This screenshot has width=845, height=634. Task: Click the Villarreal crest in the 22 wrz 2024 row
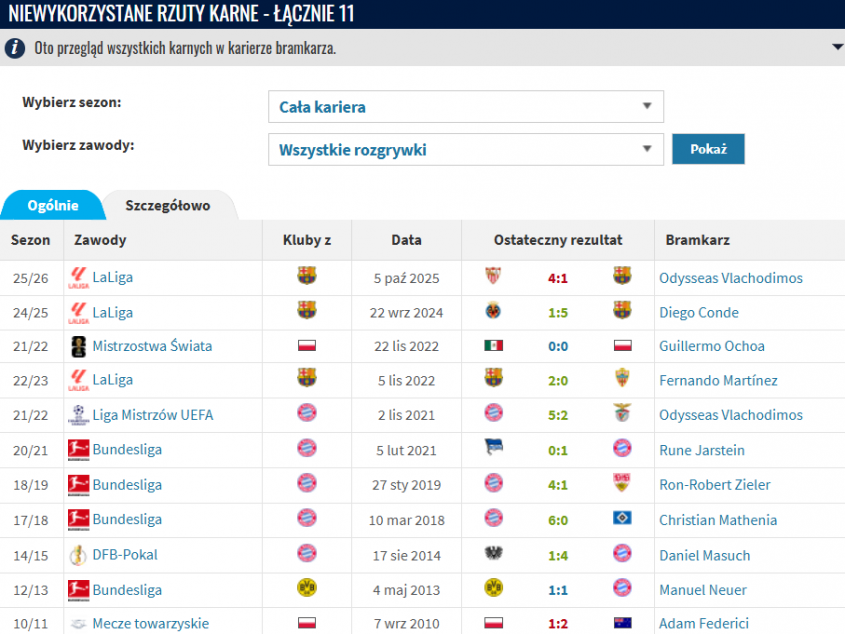coord(493,311)
